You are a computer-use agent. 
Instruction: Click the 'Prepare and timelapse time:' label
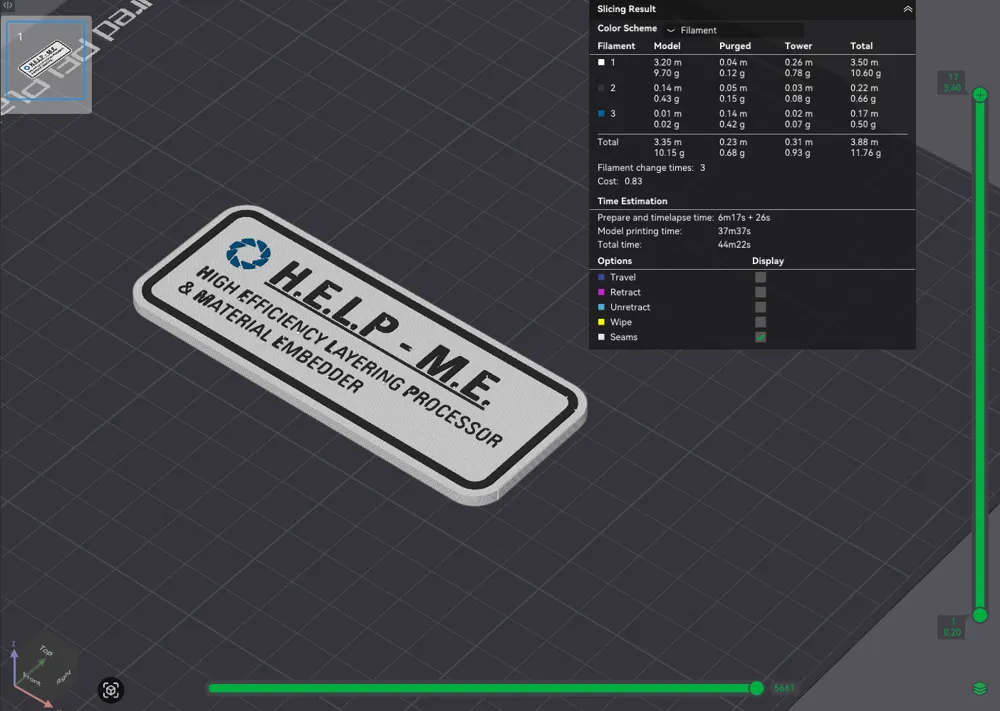[x=655, y=217]
